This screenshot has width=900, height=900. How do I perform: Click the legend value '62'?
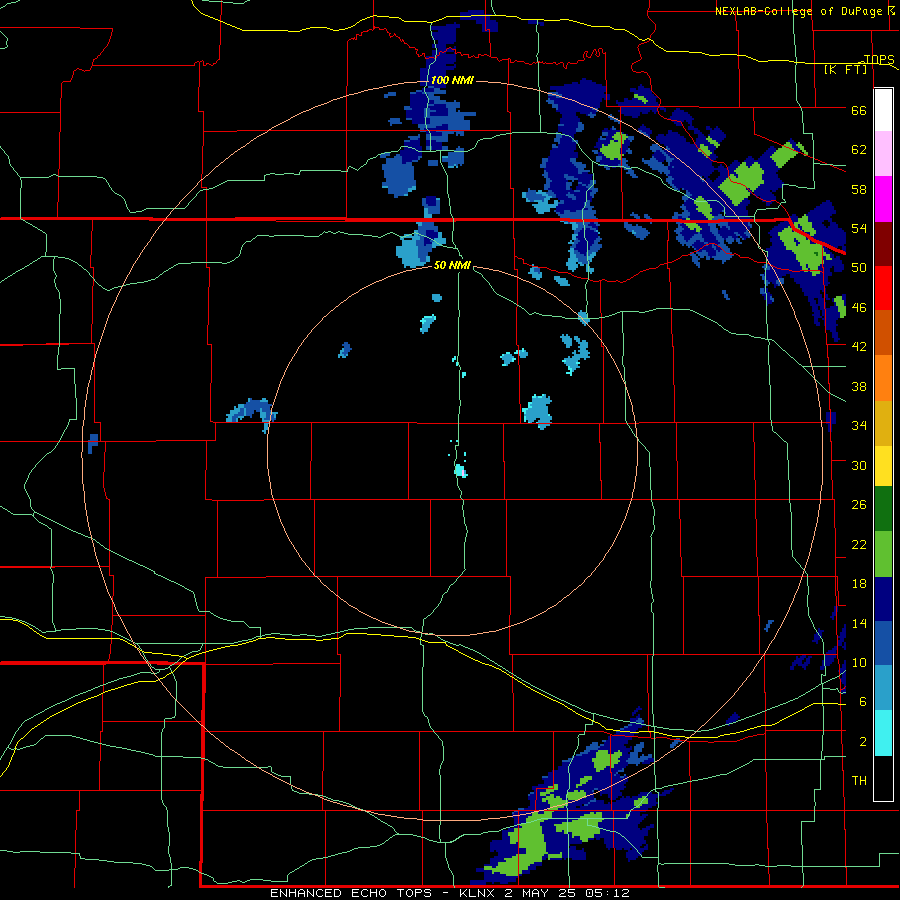(859, 150)
